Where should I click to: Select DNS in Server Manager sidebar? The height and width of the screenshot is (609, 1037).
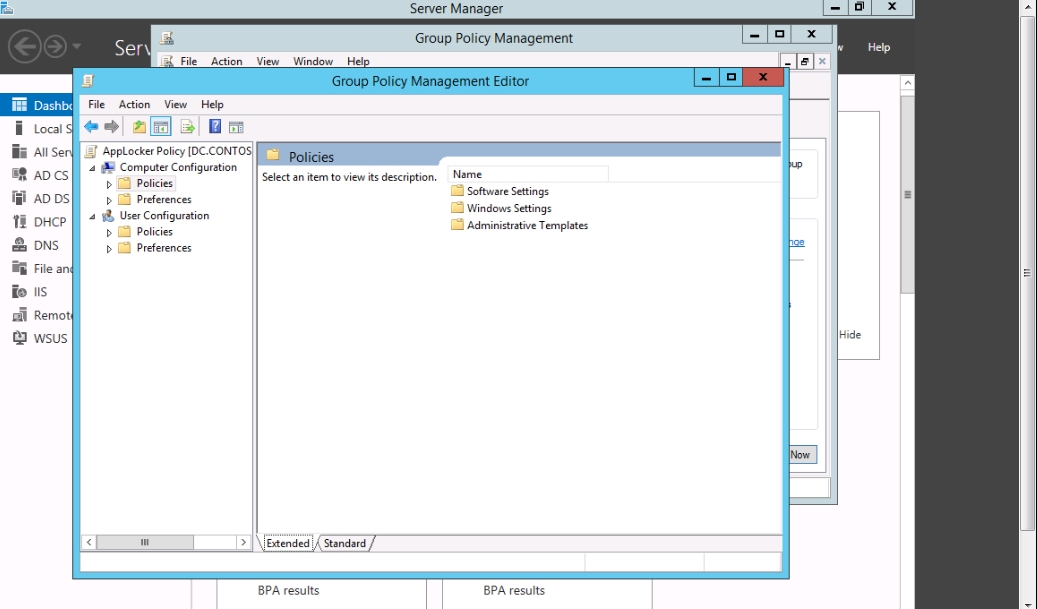(x=46, y=245)
